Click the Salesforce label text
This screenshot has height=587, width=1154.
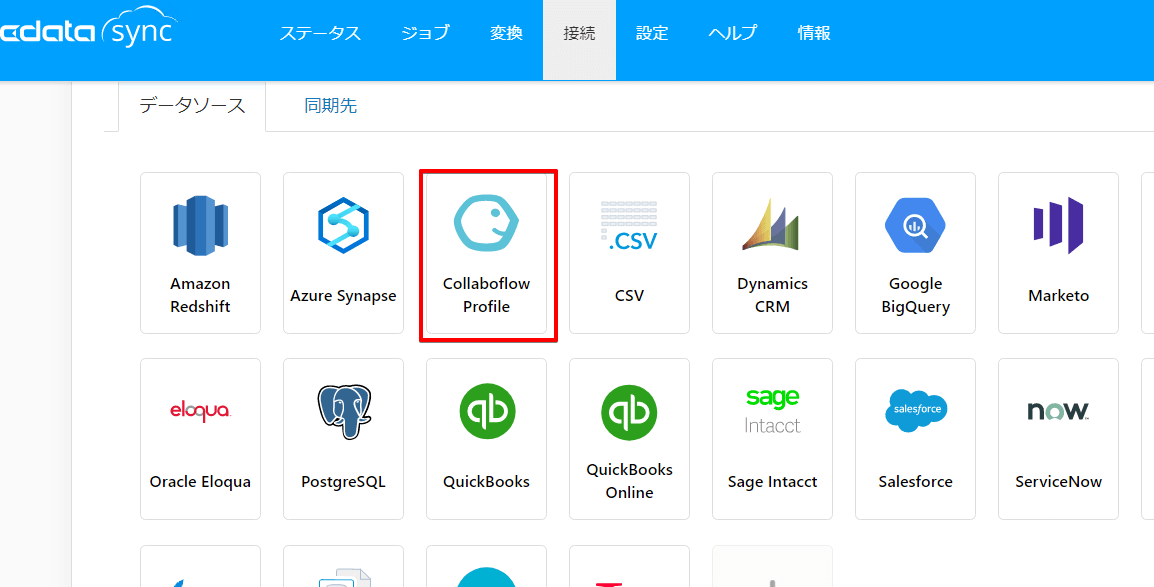pos(916,482)
